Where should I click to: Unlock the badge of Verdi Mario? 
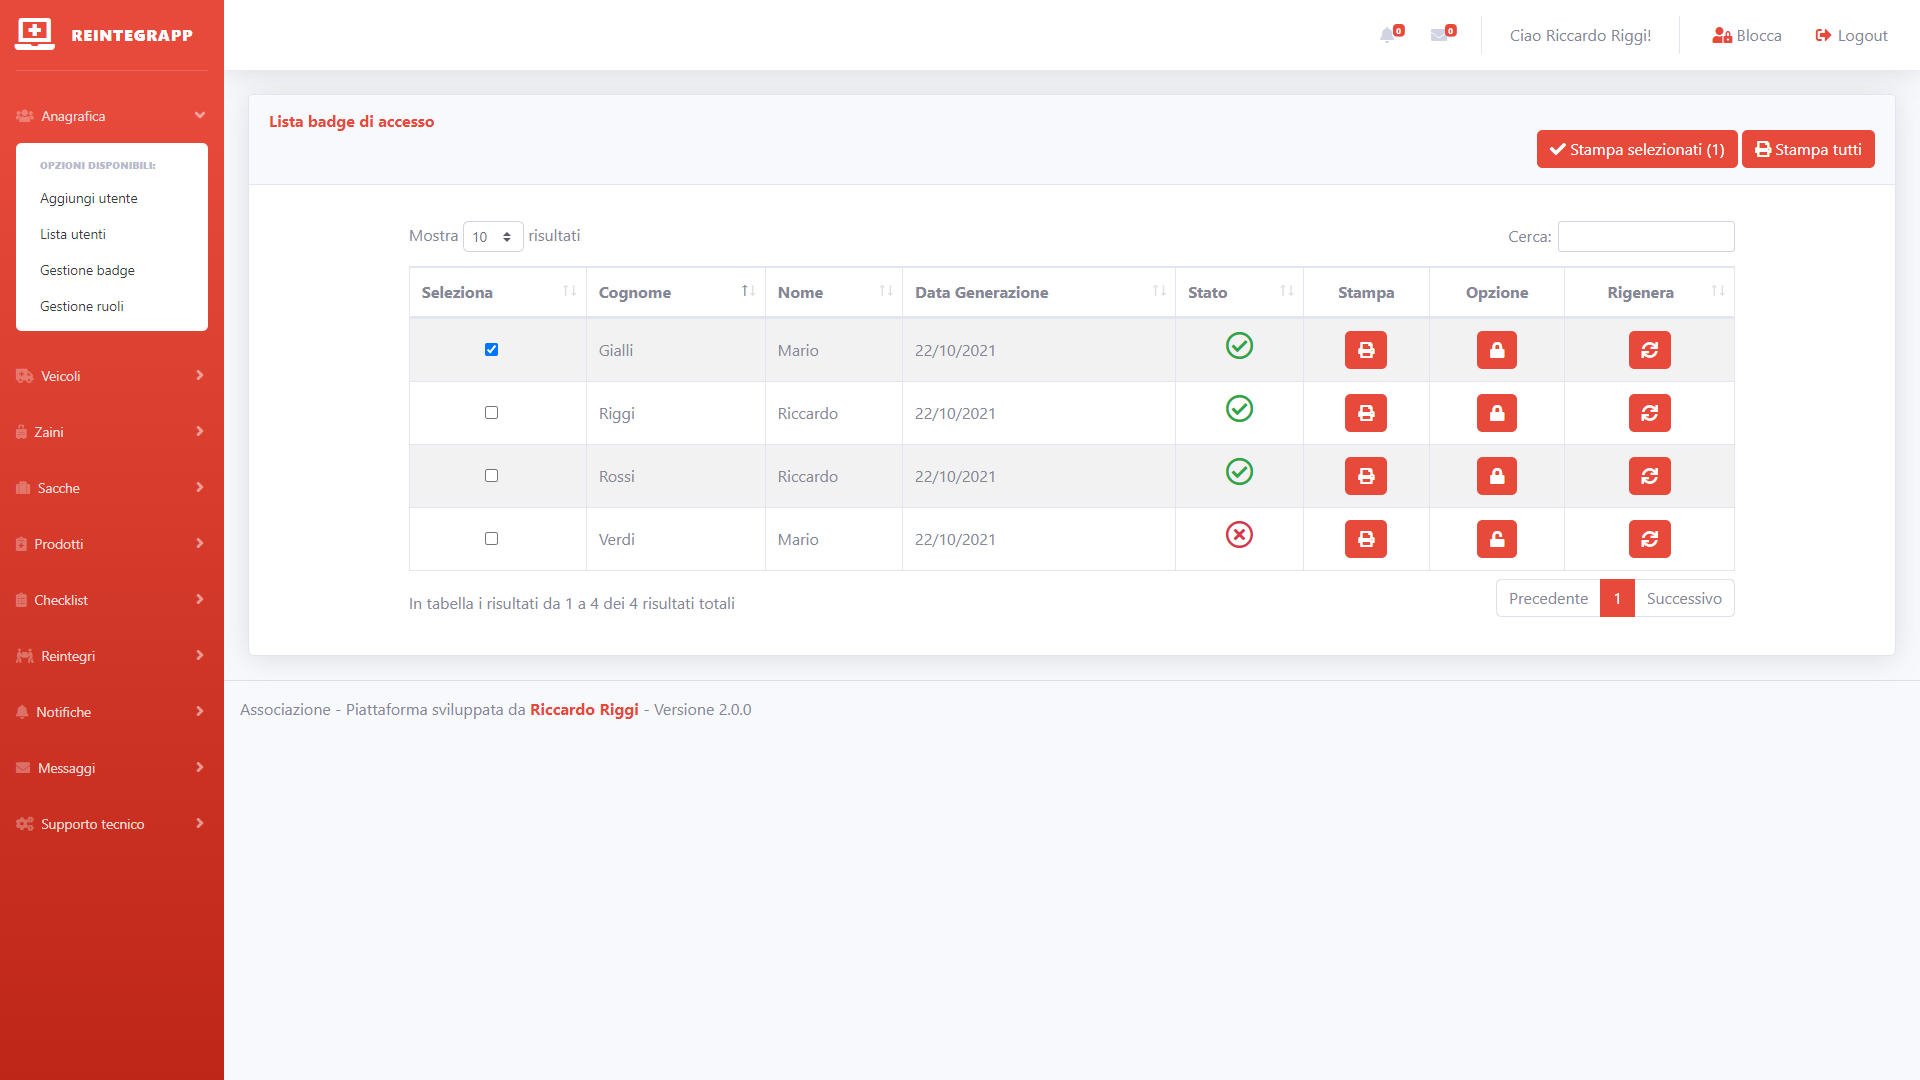[x=1496, y=539]
